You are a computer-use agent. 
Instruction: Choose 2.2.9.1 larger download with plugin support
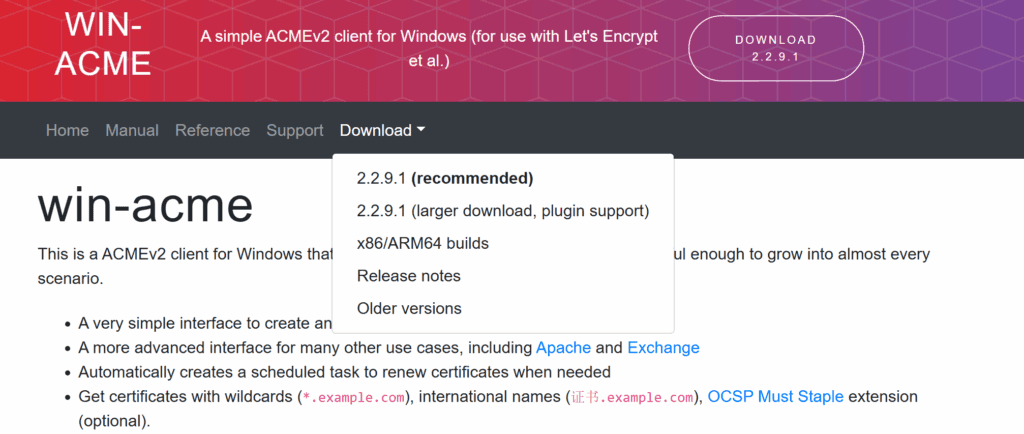[503, 211]
